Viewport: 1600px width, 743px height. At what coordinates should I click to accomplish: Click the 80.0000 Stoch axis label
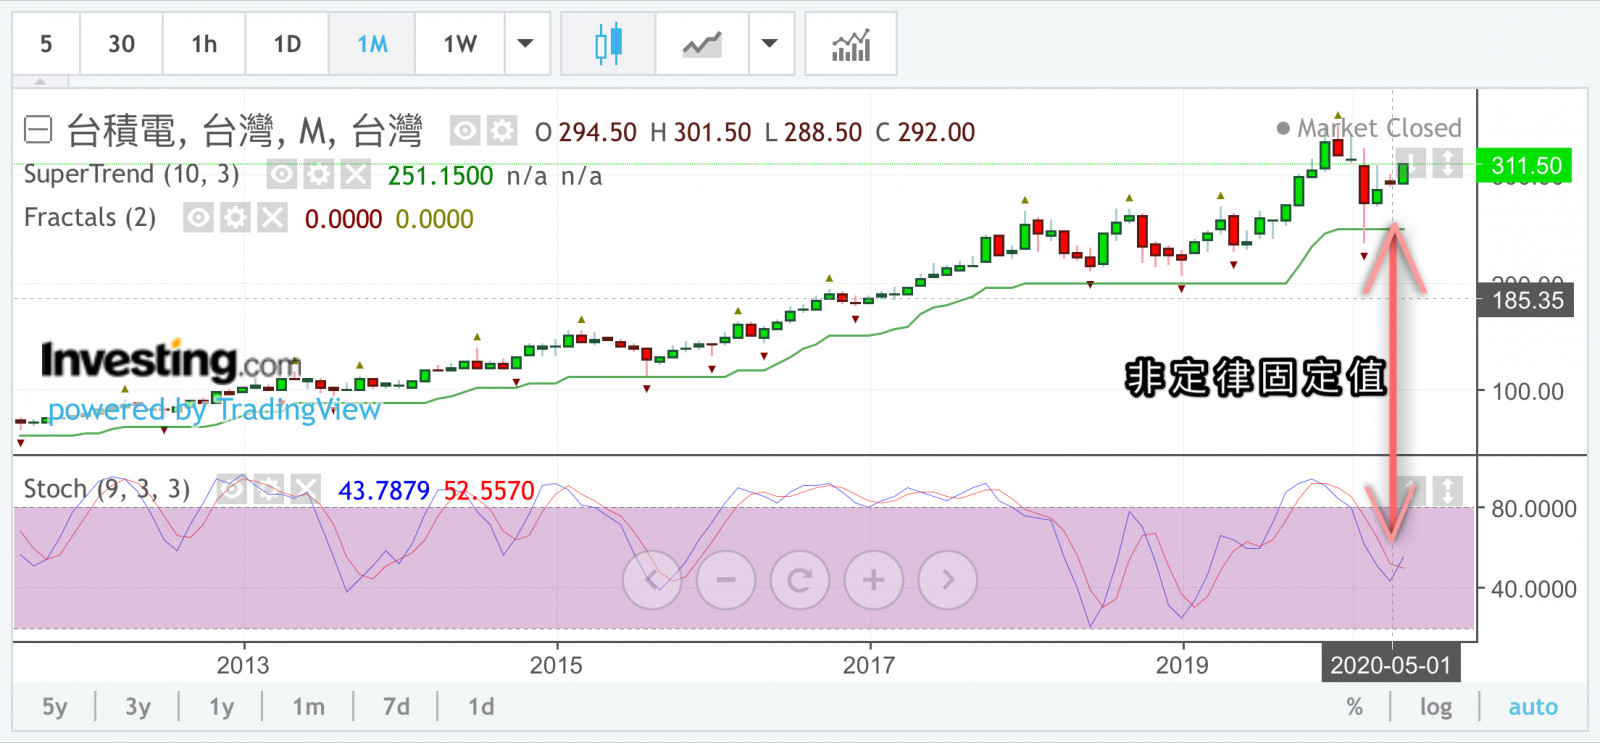(x=1534, y=509)
